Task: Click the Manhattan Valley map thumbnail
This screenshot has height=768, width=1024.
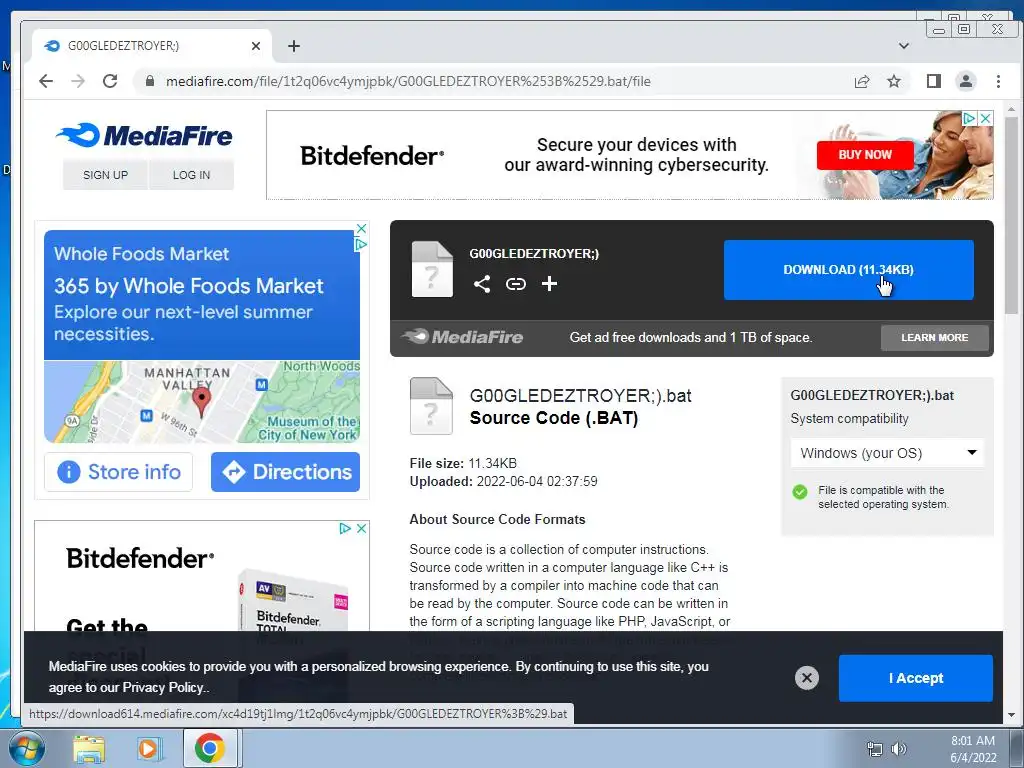Action: pos(202,402)
